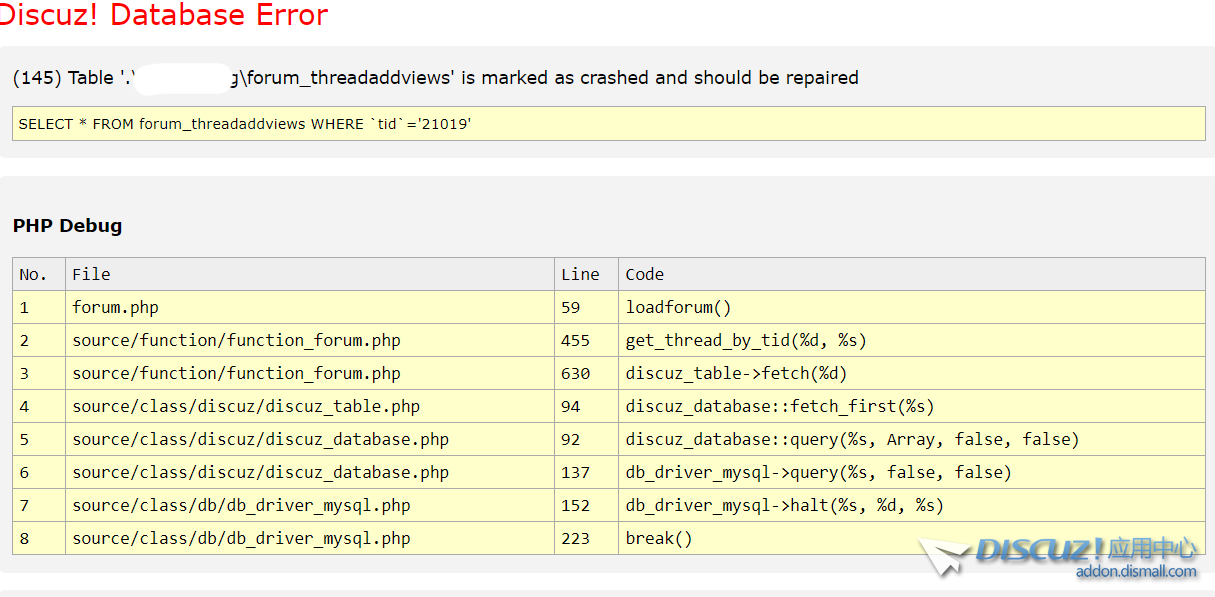Select the discuz_table.php file path

coord(246,406)
